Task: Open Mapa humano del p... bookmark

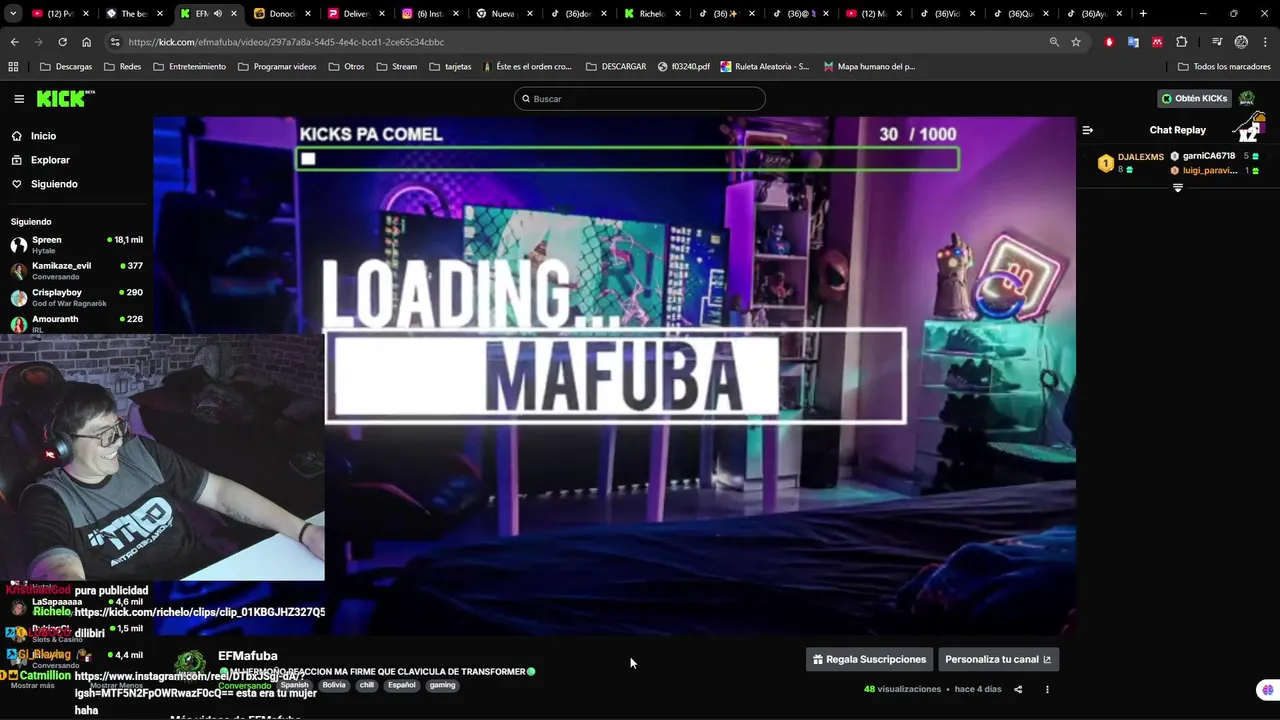Action: click(x=869, y=67)
